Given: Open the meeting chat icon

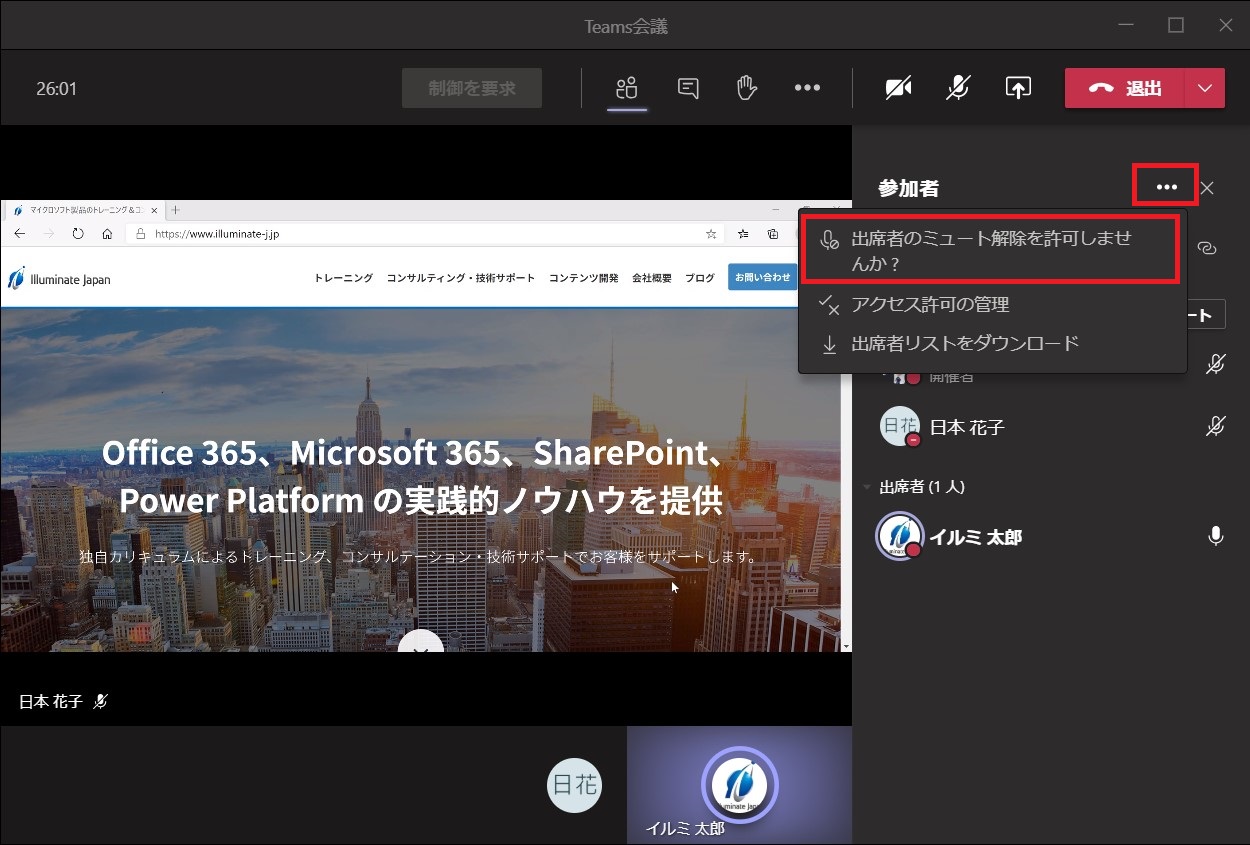Looking at the screenshot, I should 688,88.
